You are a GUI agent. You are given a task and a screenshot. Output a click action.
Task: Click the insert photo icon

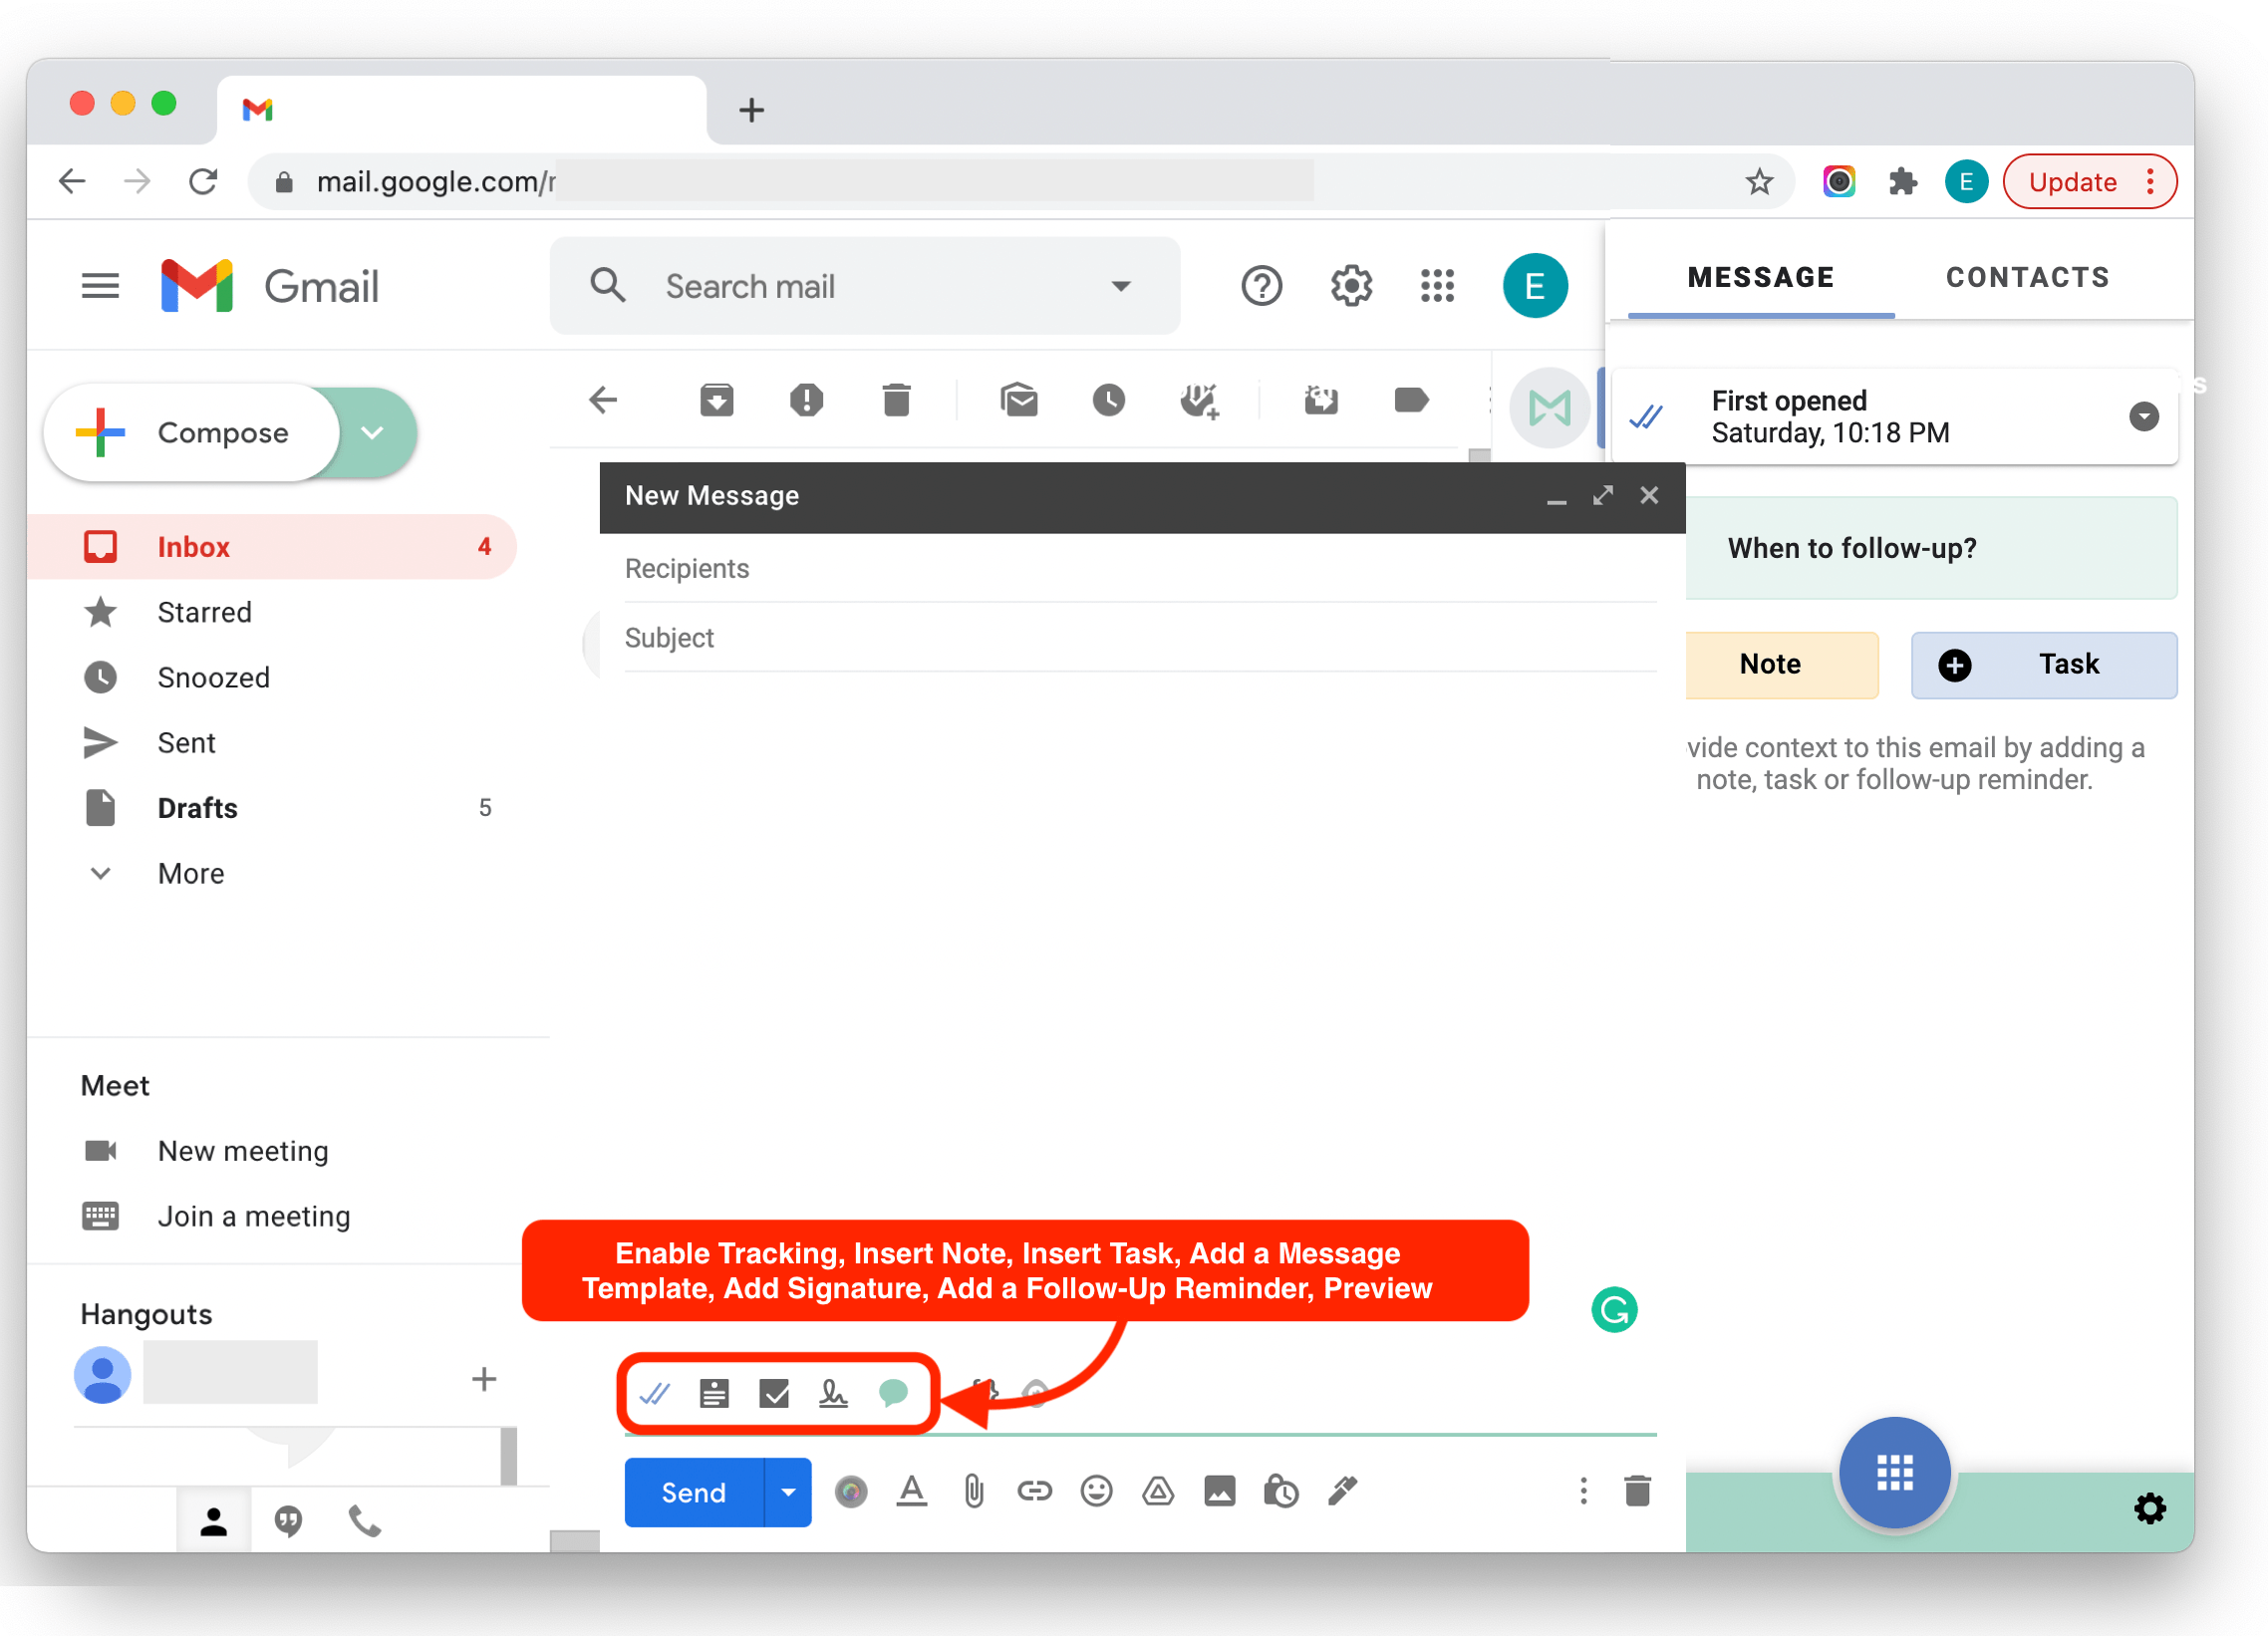coord(1219,1492)
